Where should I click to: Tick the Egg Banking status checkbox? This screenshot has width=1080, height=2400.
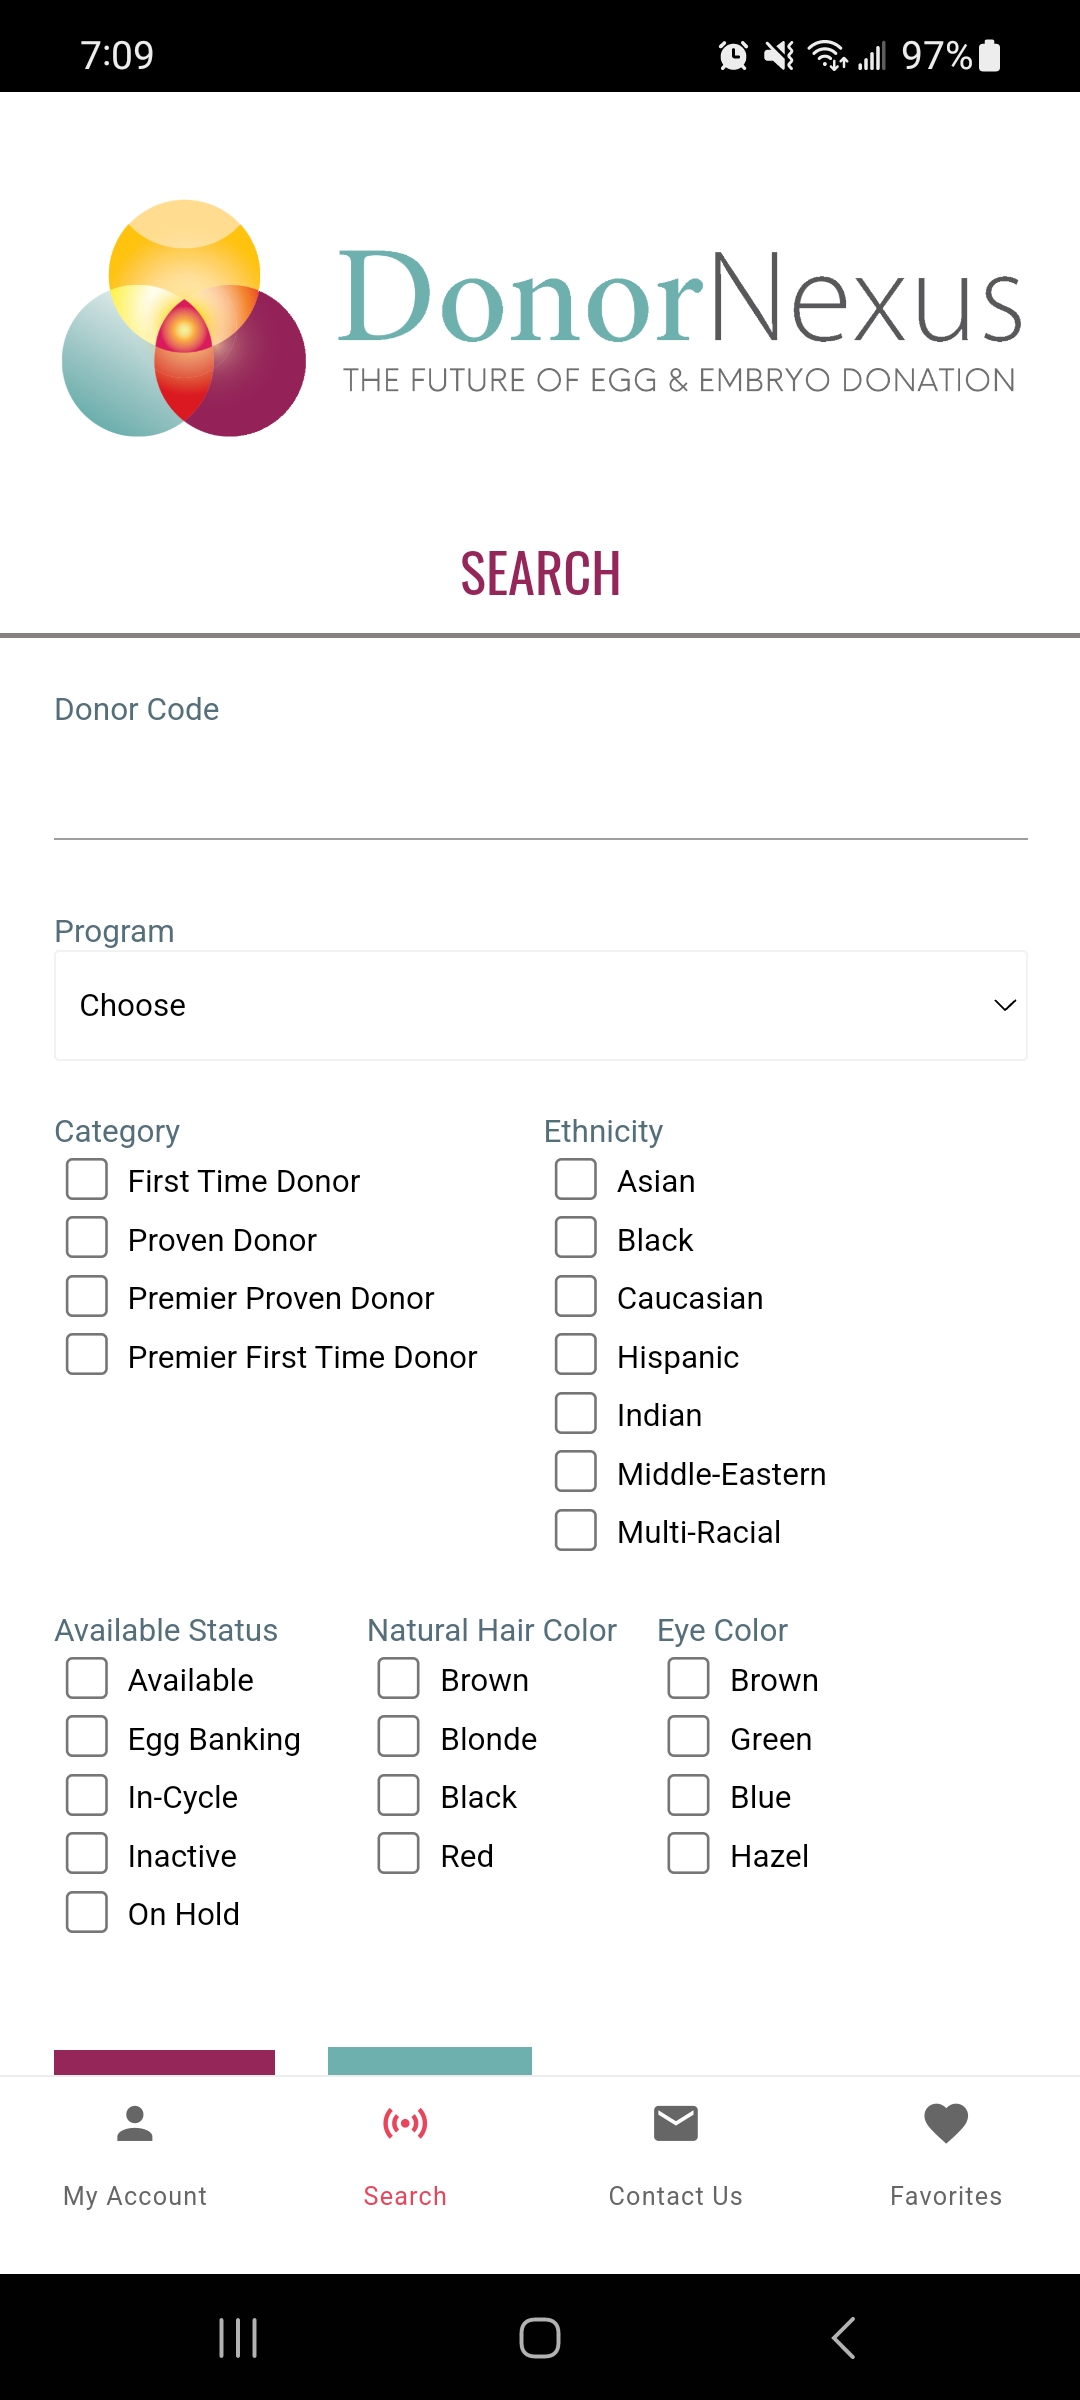pos(87,1738)
